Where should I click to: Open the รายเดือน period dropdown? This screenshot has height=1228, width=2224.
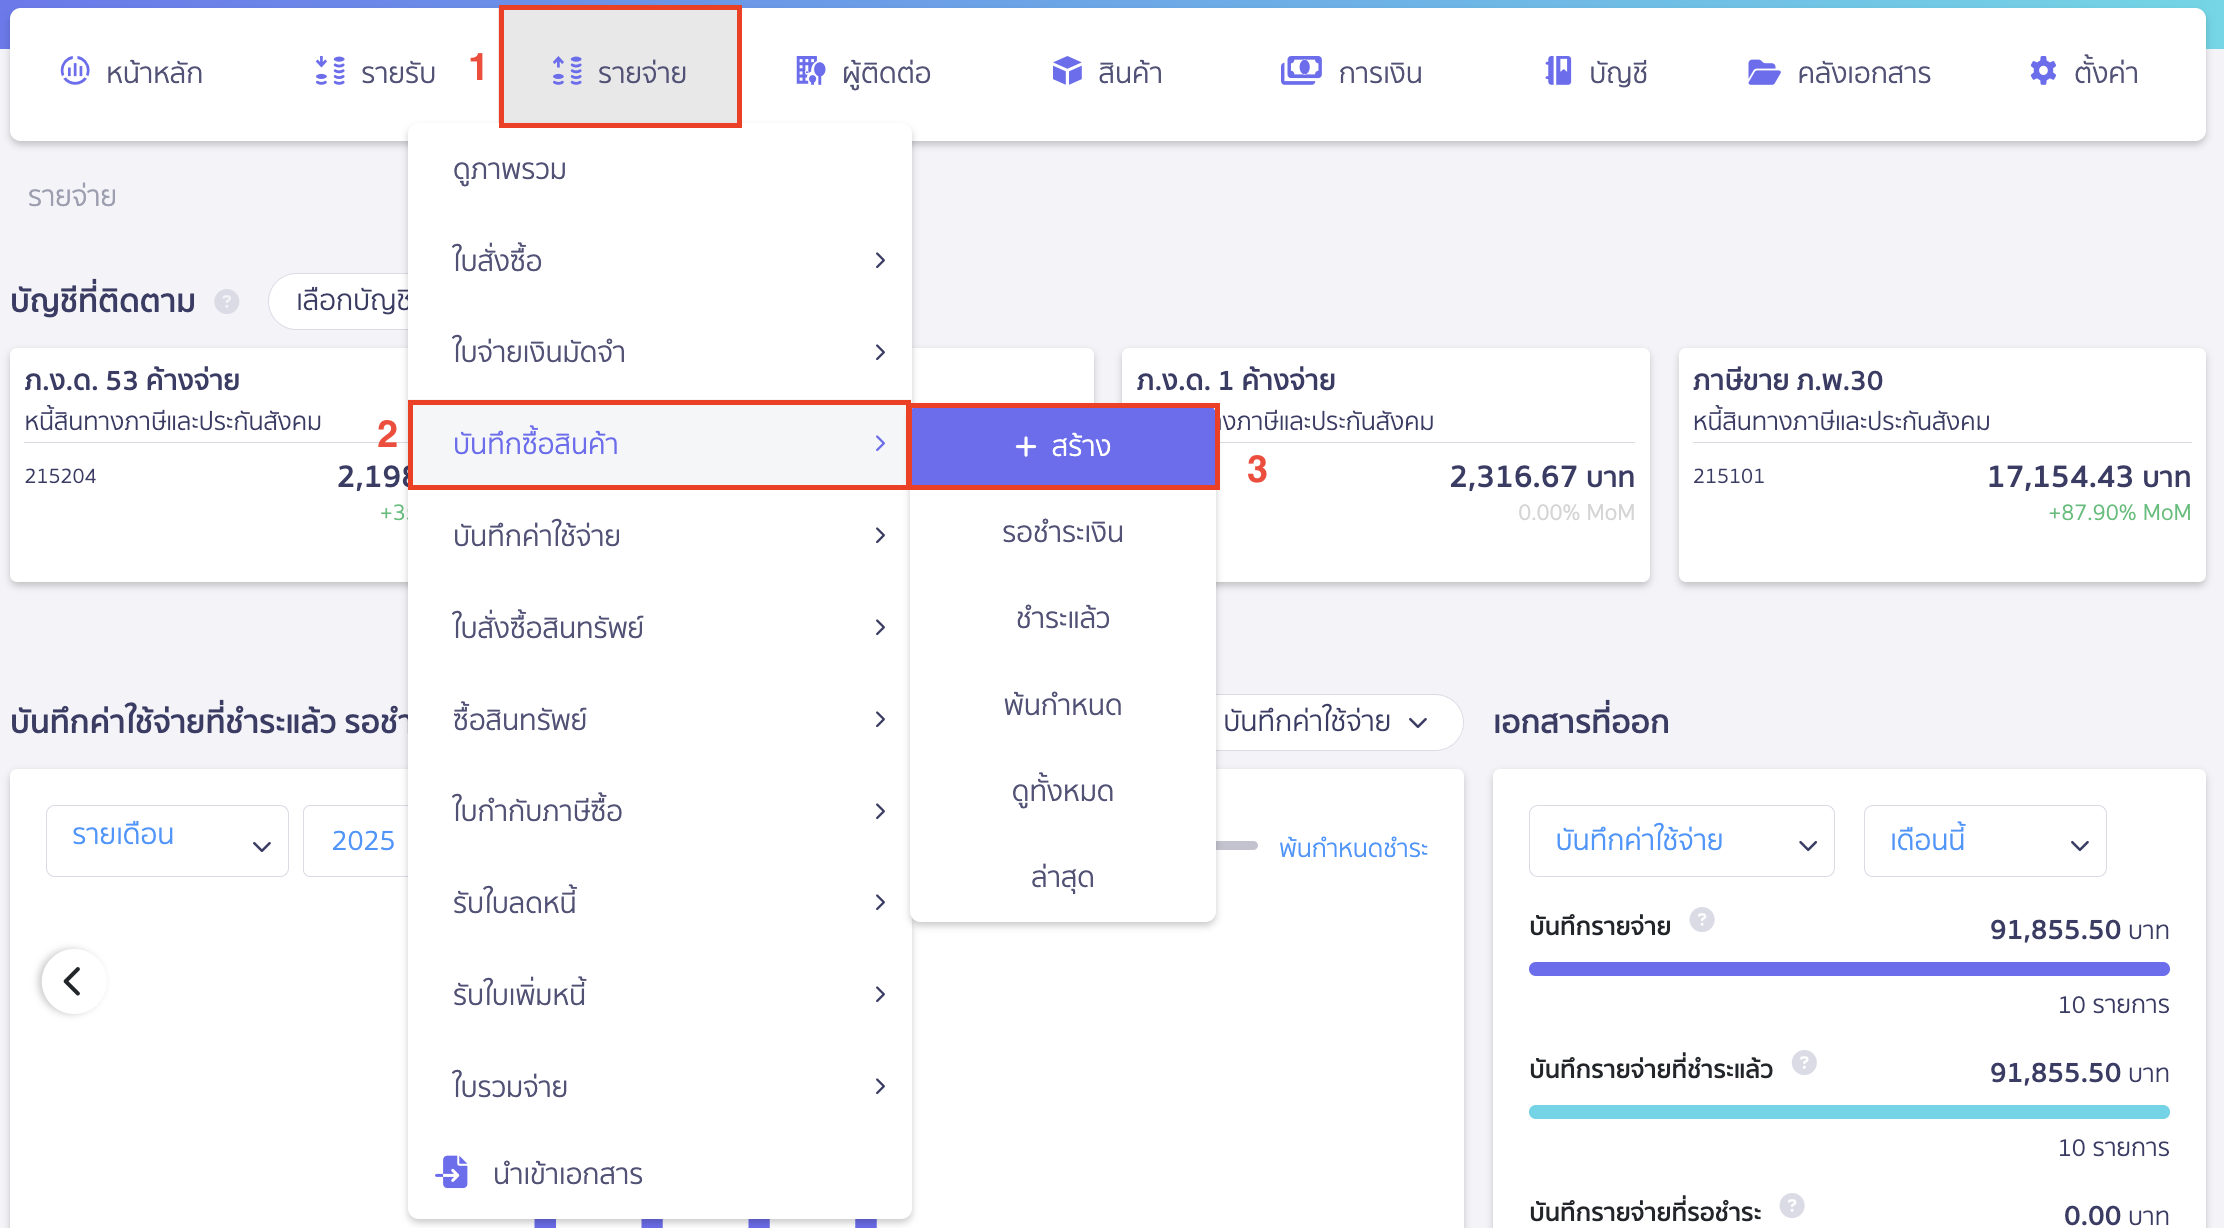coord(167,840)
